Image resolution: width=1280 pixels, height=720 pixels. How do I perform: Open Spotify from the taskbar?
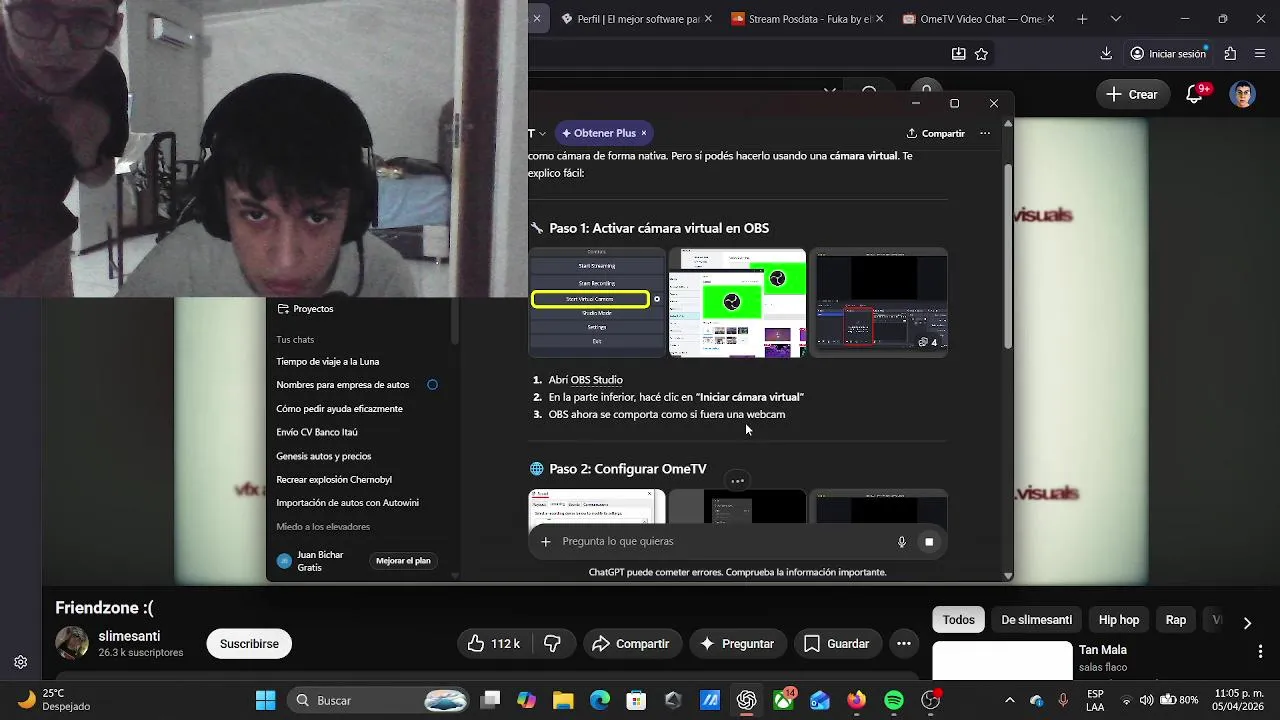pyautogui.click(x=894, y=700)
